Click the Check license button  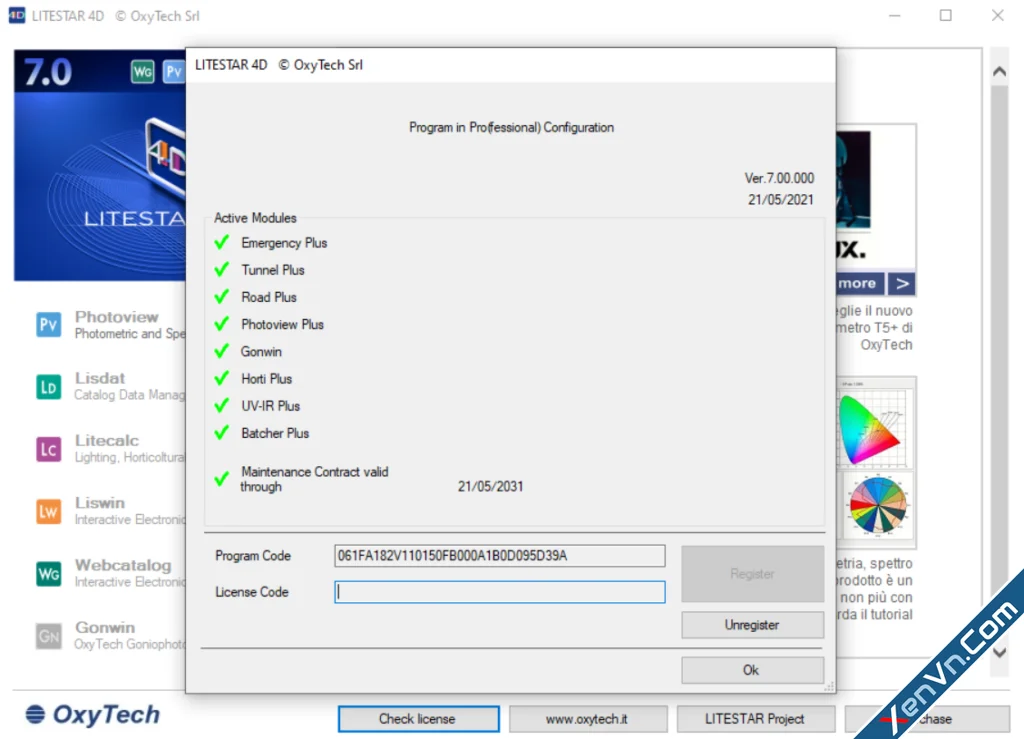click(419, 719)
